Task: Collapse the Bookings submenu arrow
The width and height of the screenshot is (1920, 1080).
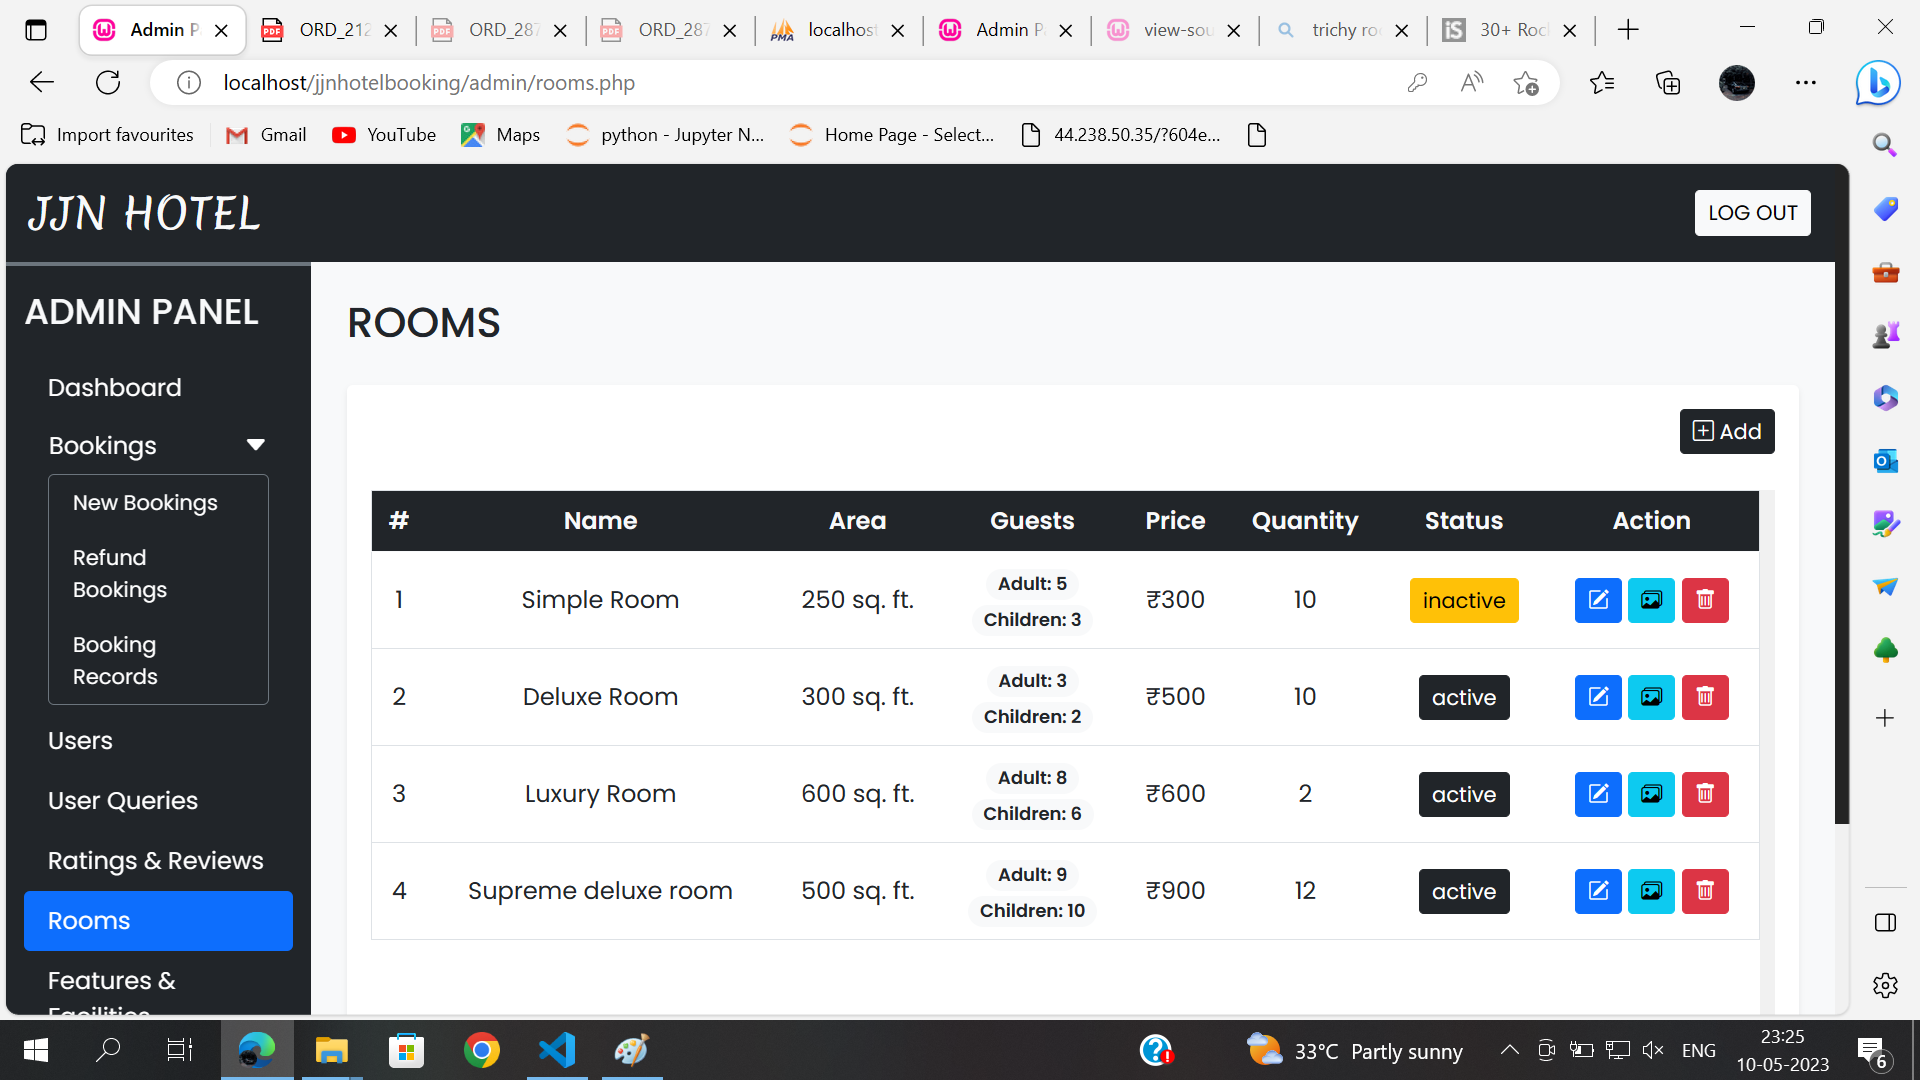Action: (x=255, y=445)
